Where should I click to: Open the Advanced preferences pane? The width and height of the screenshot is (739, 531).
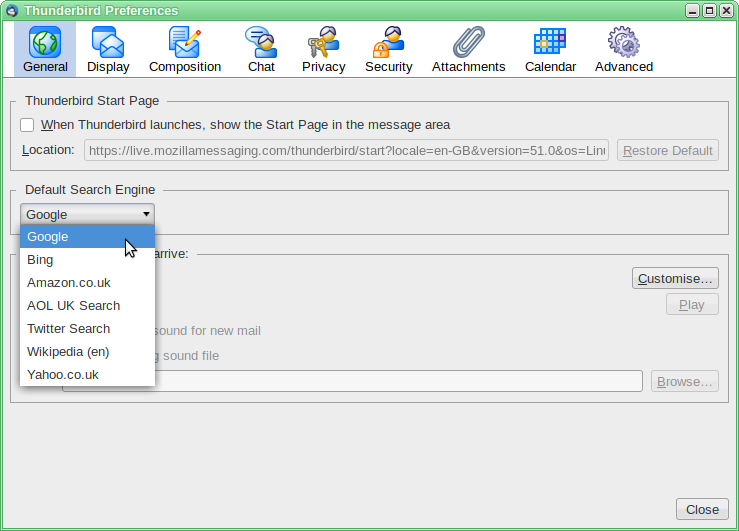[x=624, y=49]
